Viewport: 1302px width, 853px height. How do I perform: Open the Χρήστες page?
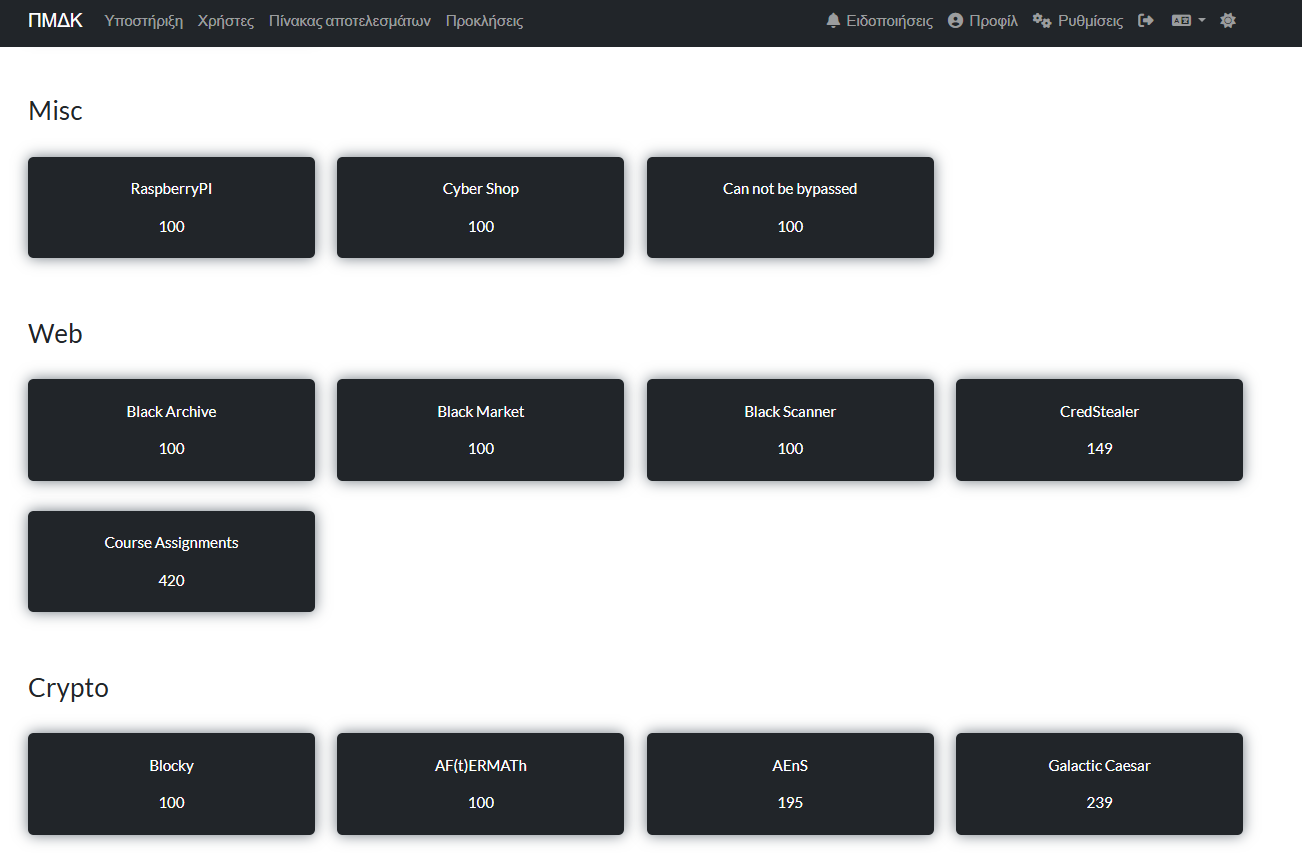coord(226,21)
